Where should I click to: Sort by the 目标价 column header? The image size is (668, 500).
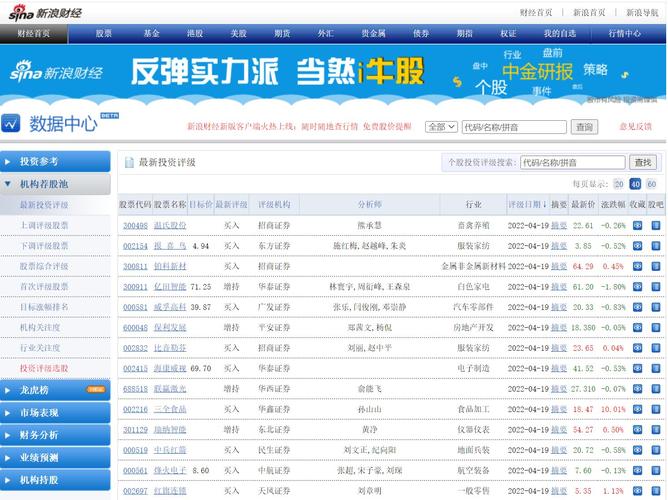(201, 204)
